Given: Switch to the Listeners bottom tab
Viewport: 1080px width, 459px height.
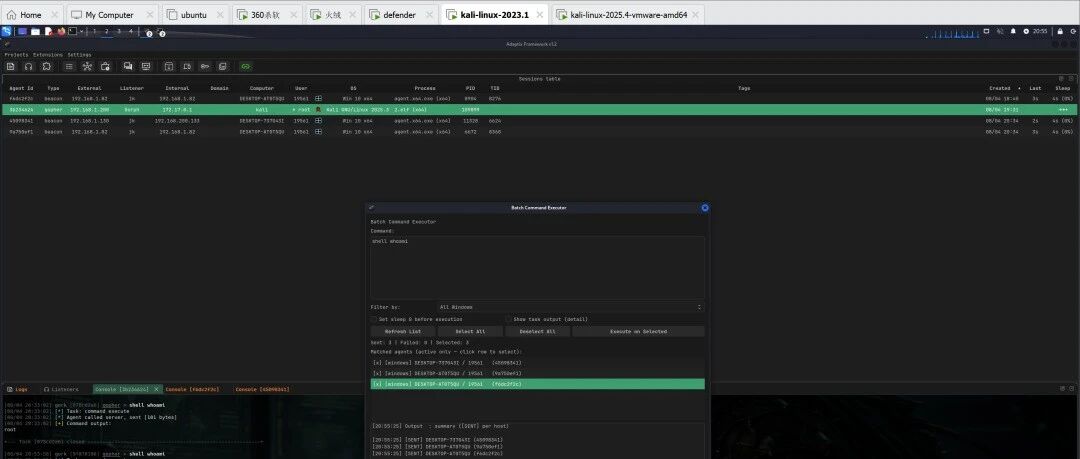Looking at the screenshot, I should 61,389.
